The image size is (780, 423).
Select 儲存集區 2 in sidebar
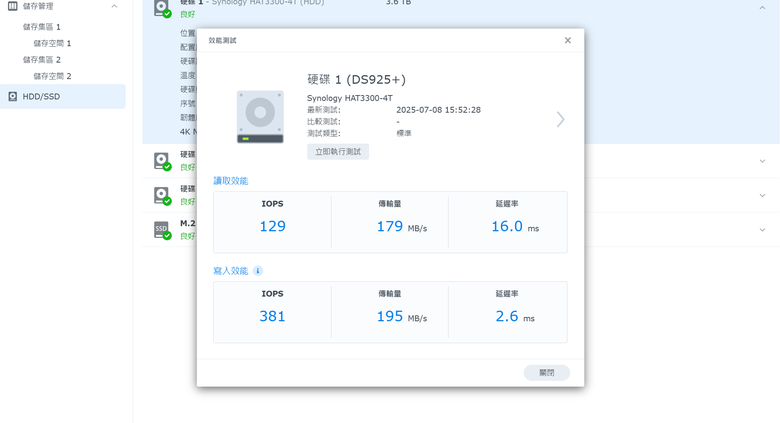pos(42,60)
